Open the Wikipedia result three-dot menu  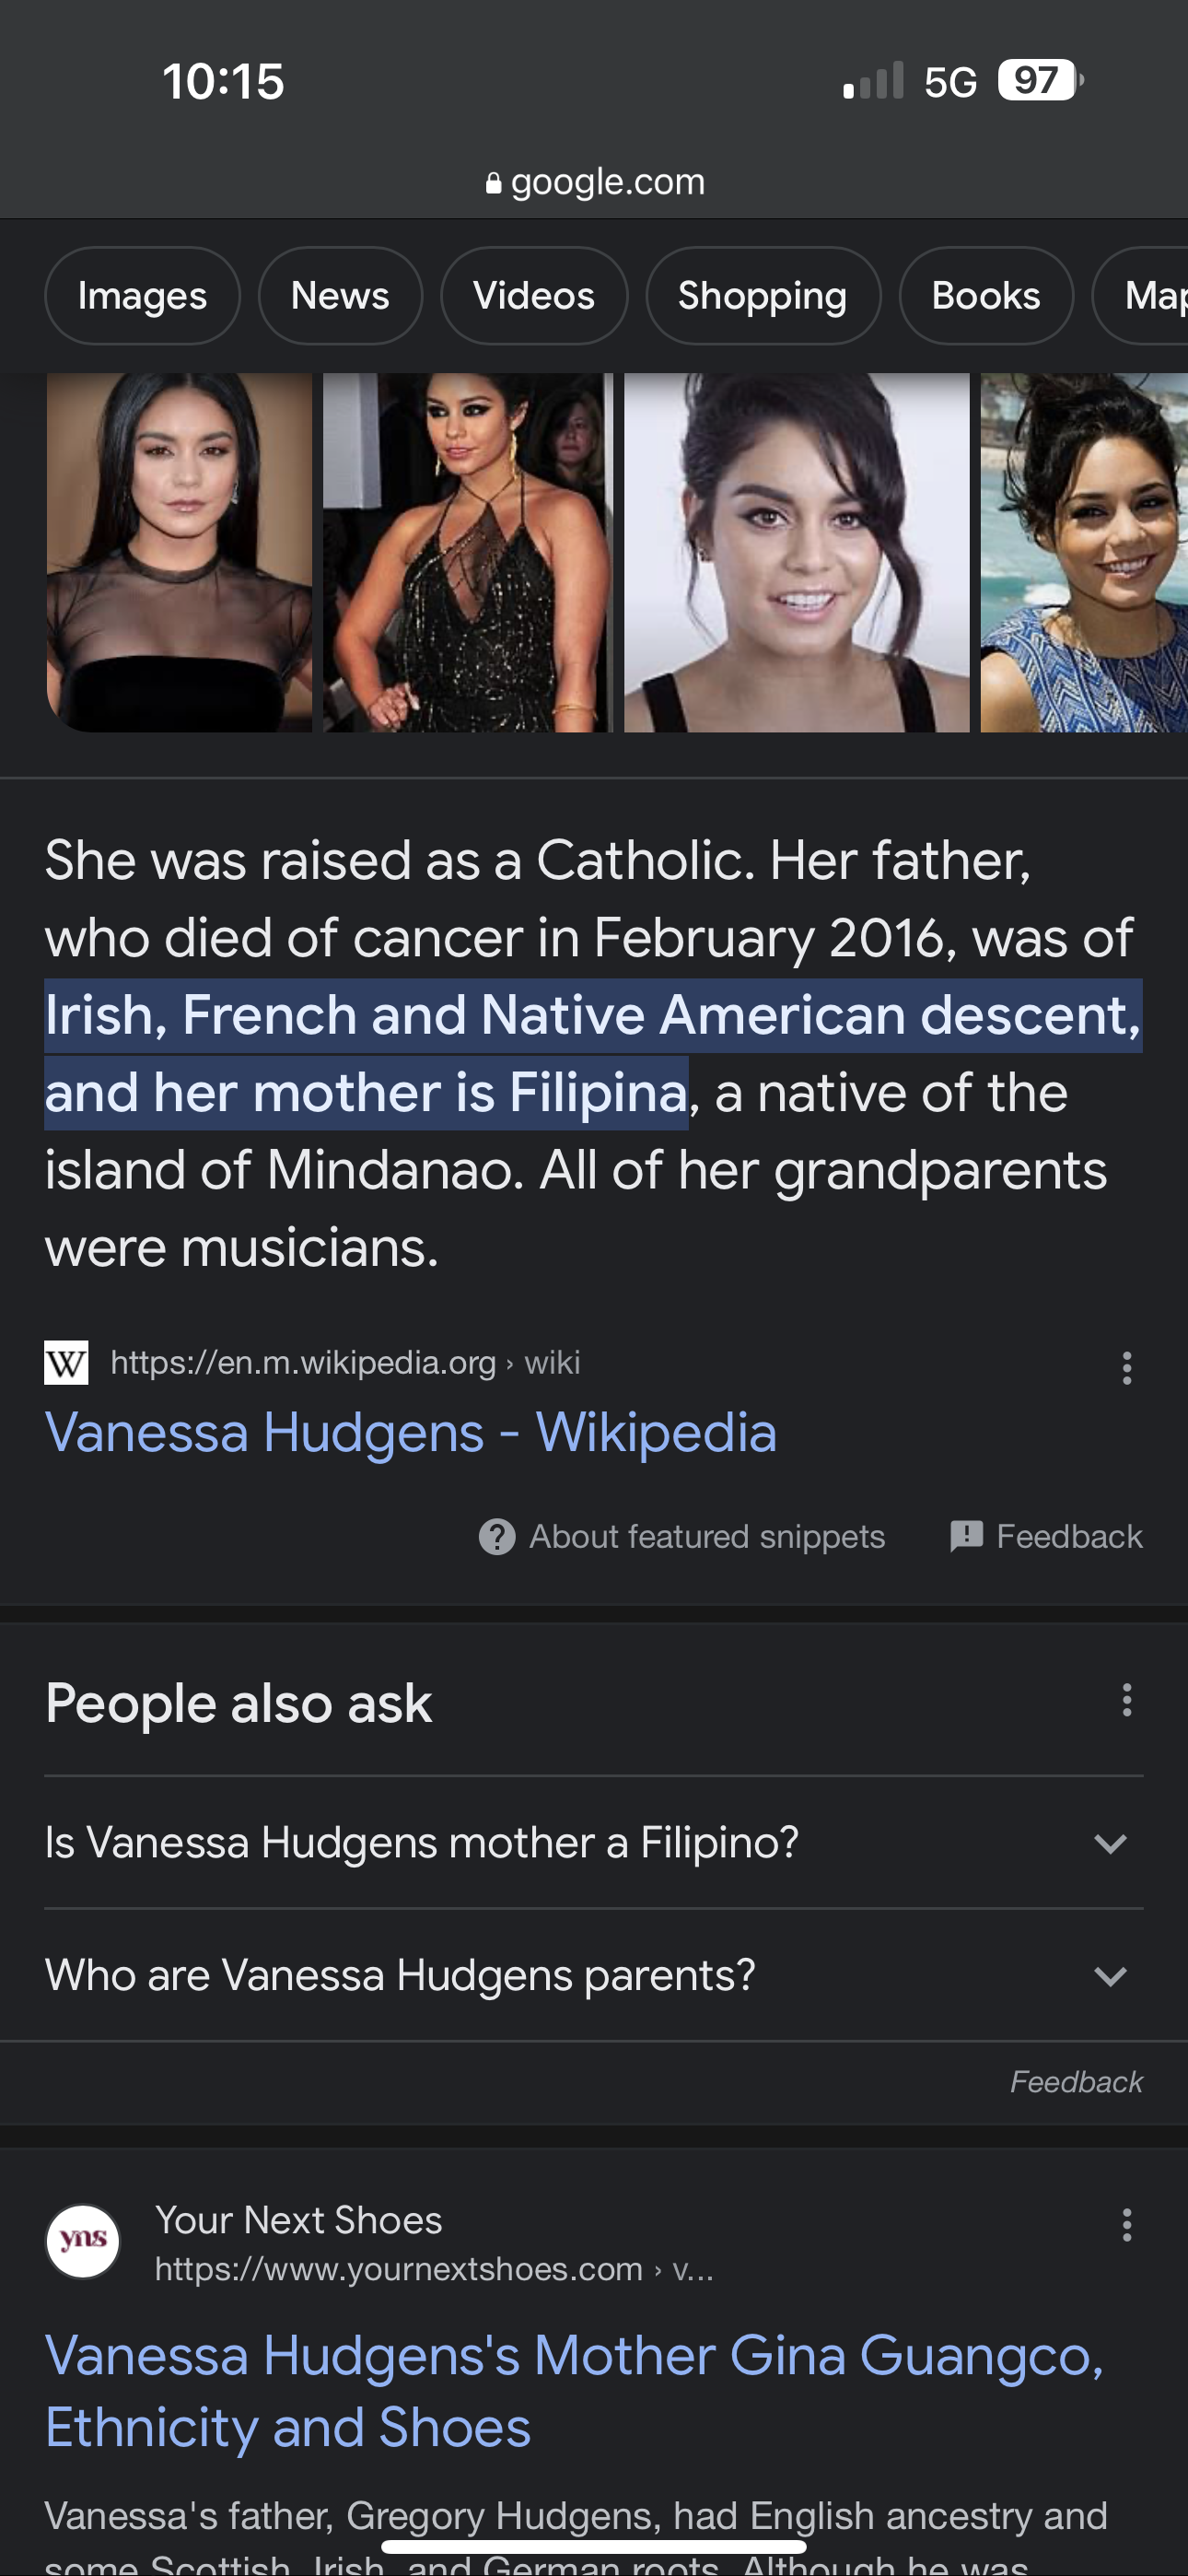coord(1126,1367)
